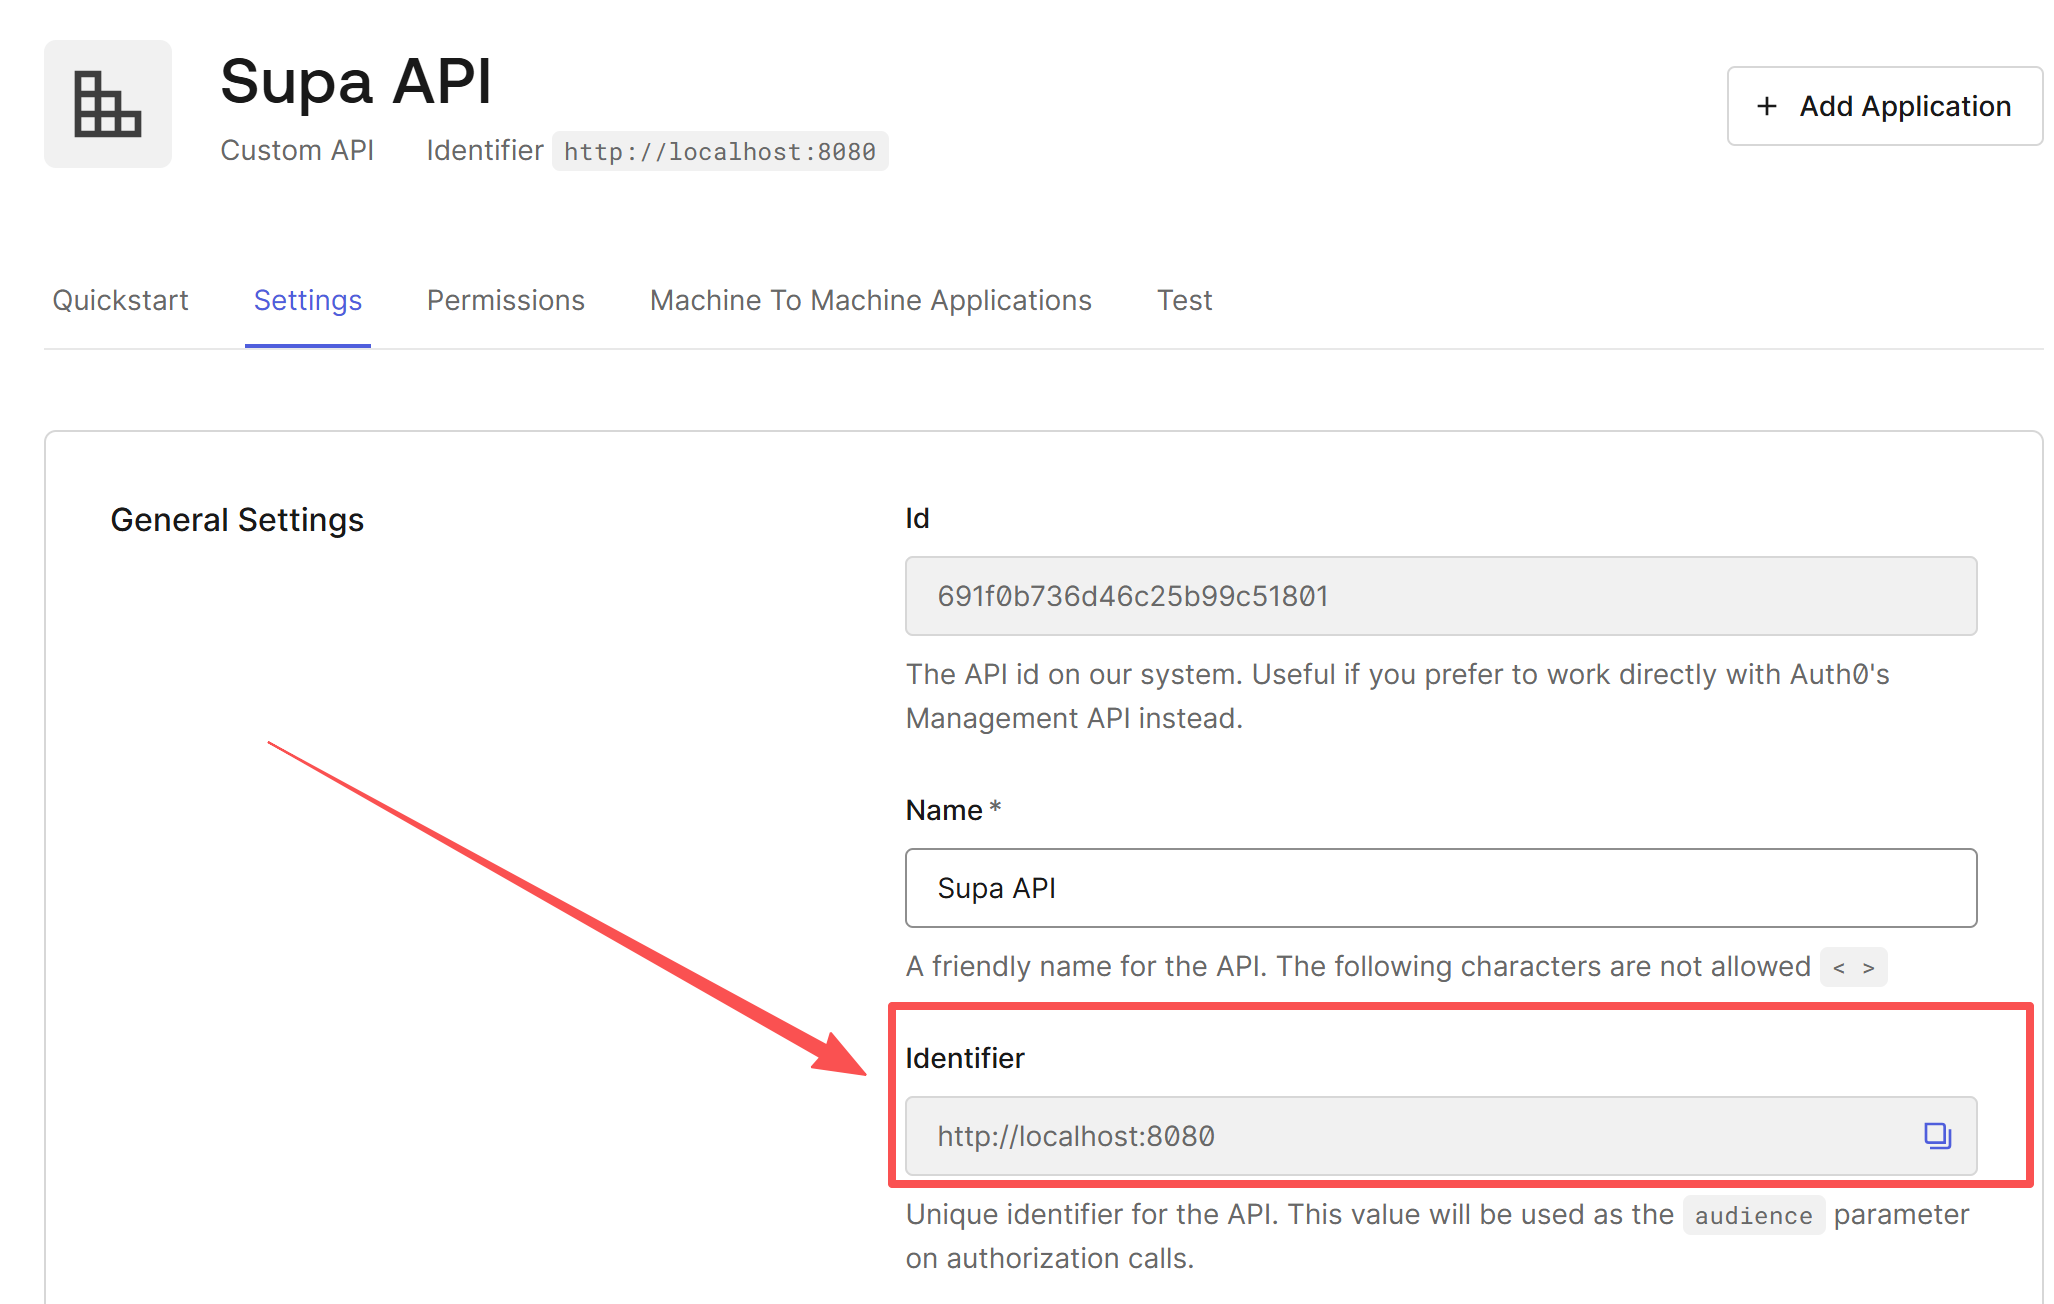2054x1304 pixels.
Task: Copy the Identifier field value icon
Action: (1937, 1135)
